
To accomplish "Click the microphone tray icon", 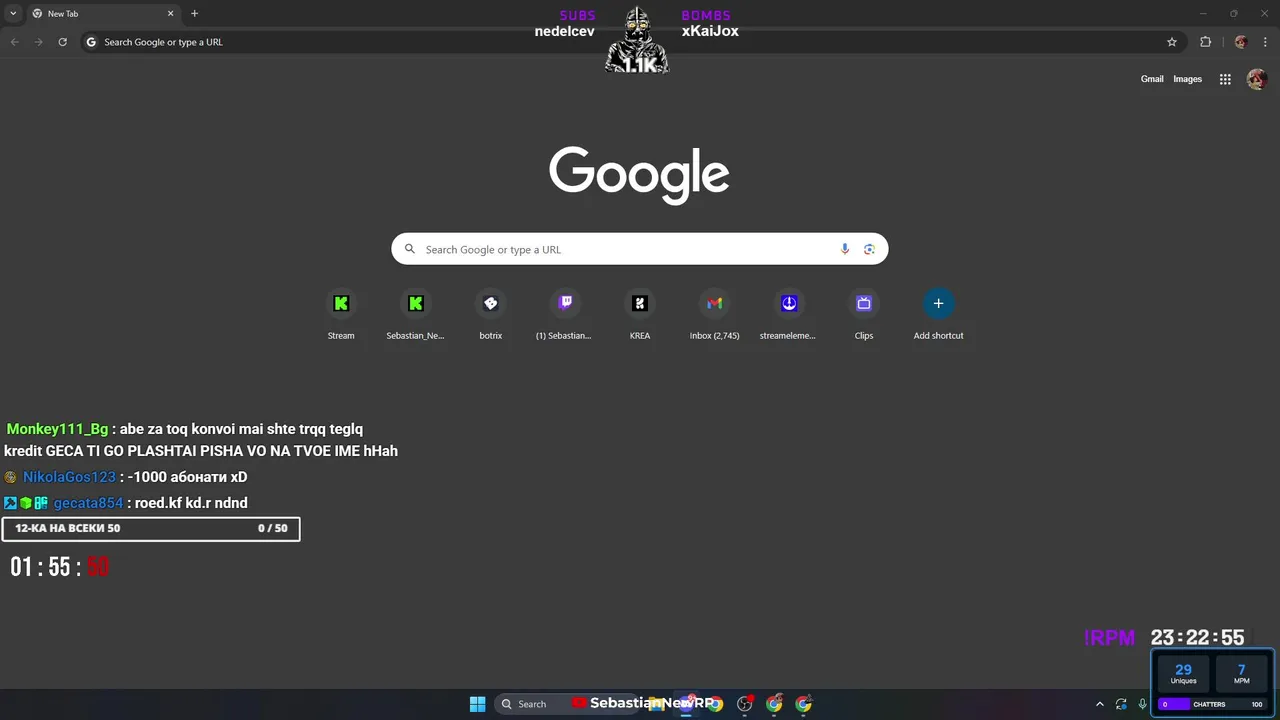I will tap(1142, 704).
